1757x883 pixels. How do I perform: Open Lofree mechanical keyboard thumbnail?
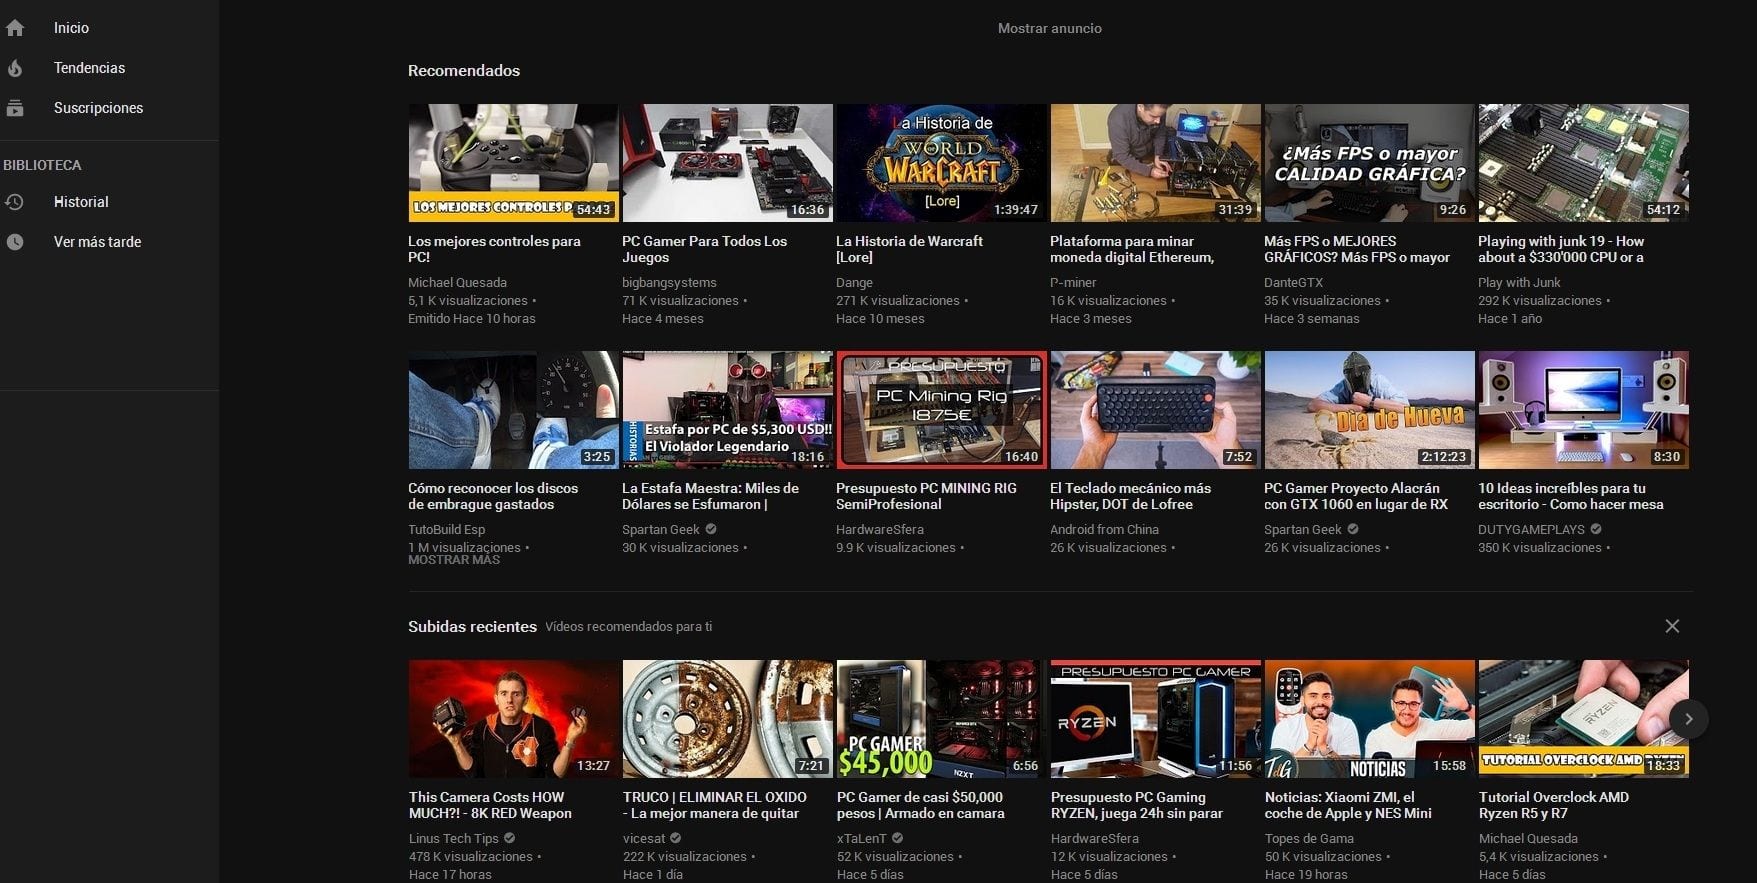point(1155,409)
